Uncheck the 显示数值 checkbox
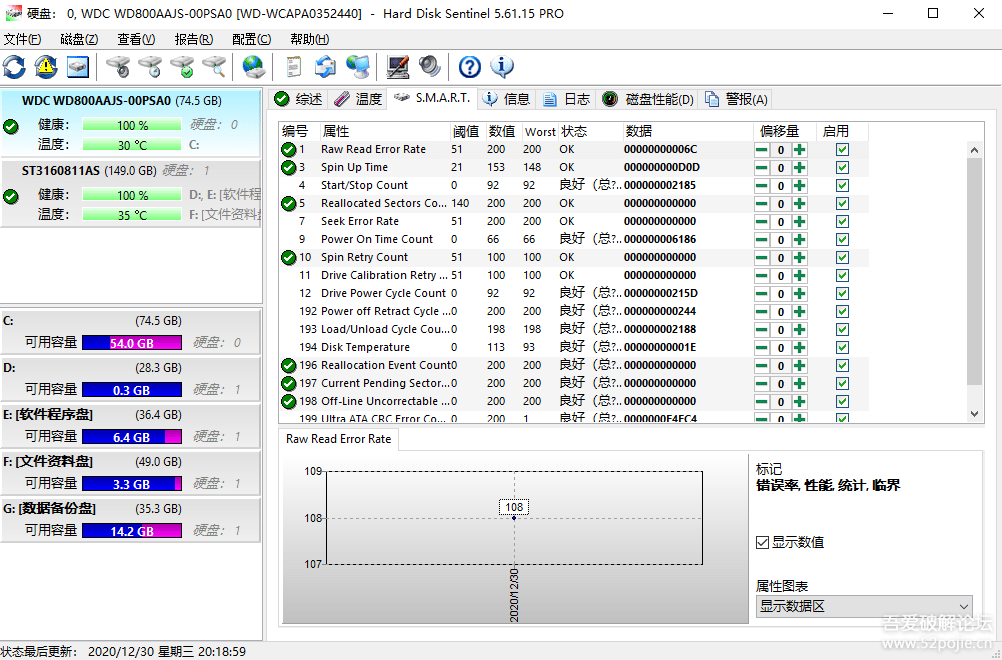Viewport: 1002px width, 660px height. tap(762, 542)
